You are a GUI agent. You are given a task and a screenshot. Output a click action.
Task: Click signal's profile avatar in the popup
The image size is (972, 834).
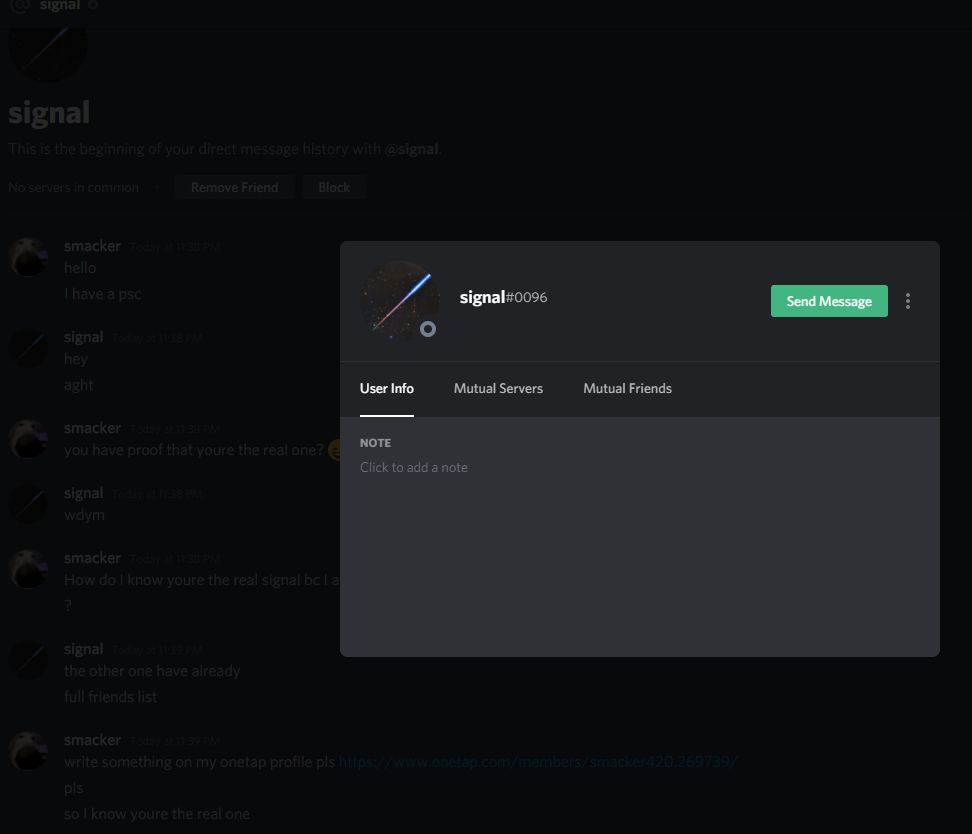tap(400, 300)
